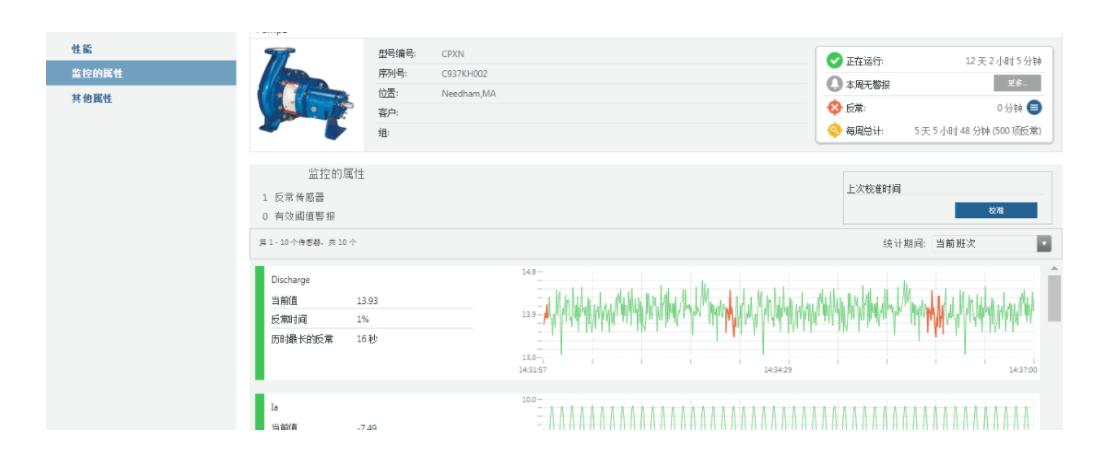Click the chart timestamp 14:34:29

[x=777, y=370]
